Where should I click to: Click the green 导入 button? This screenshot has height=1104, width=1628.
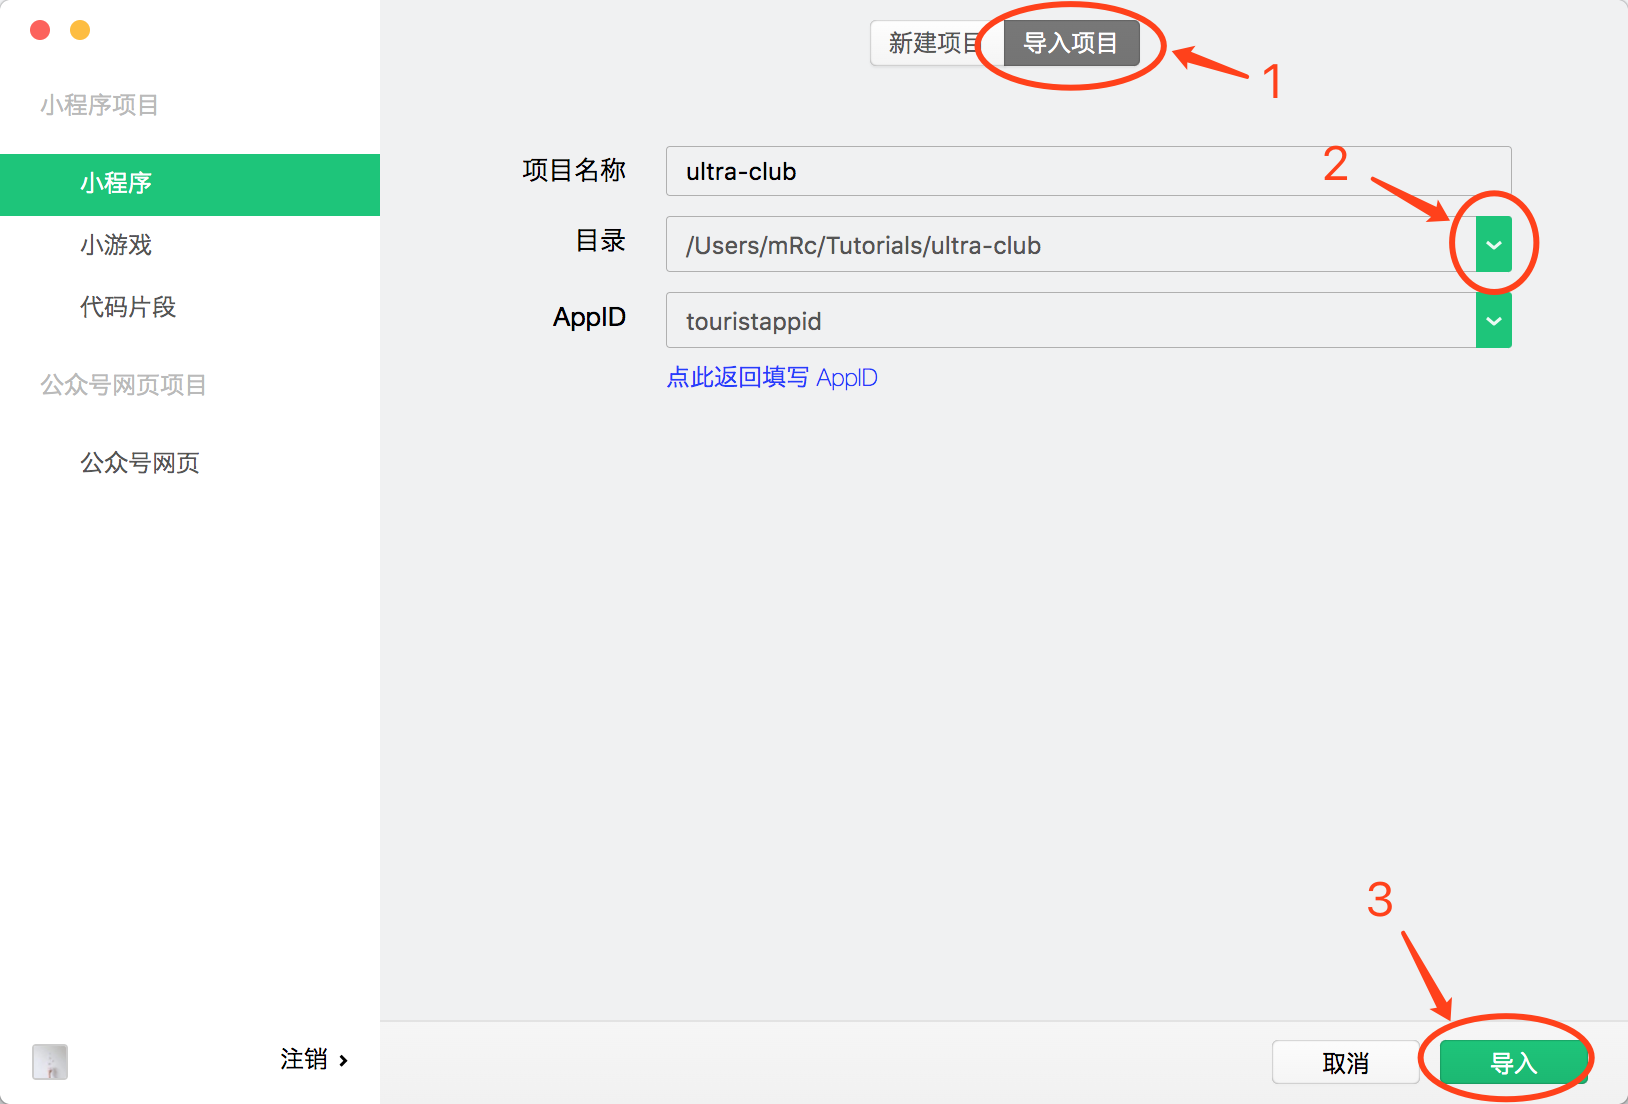click(x=1513, y=1062)
